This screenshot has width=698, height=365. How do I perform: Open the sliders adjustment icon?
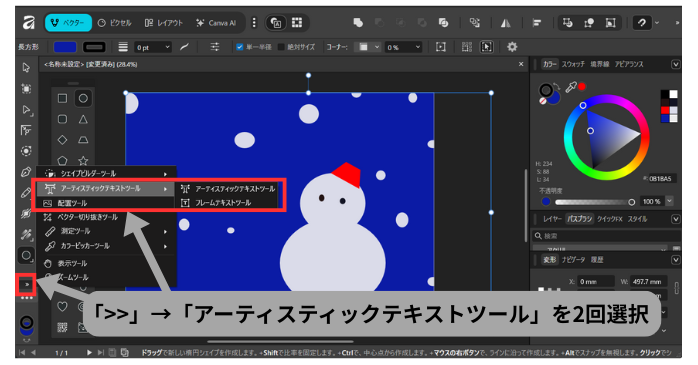(x=215, y=47)
